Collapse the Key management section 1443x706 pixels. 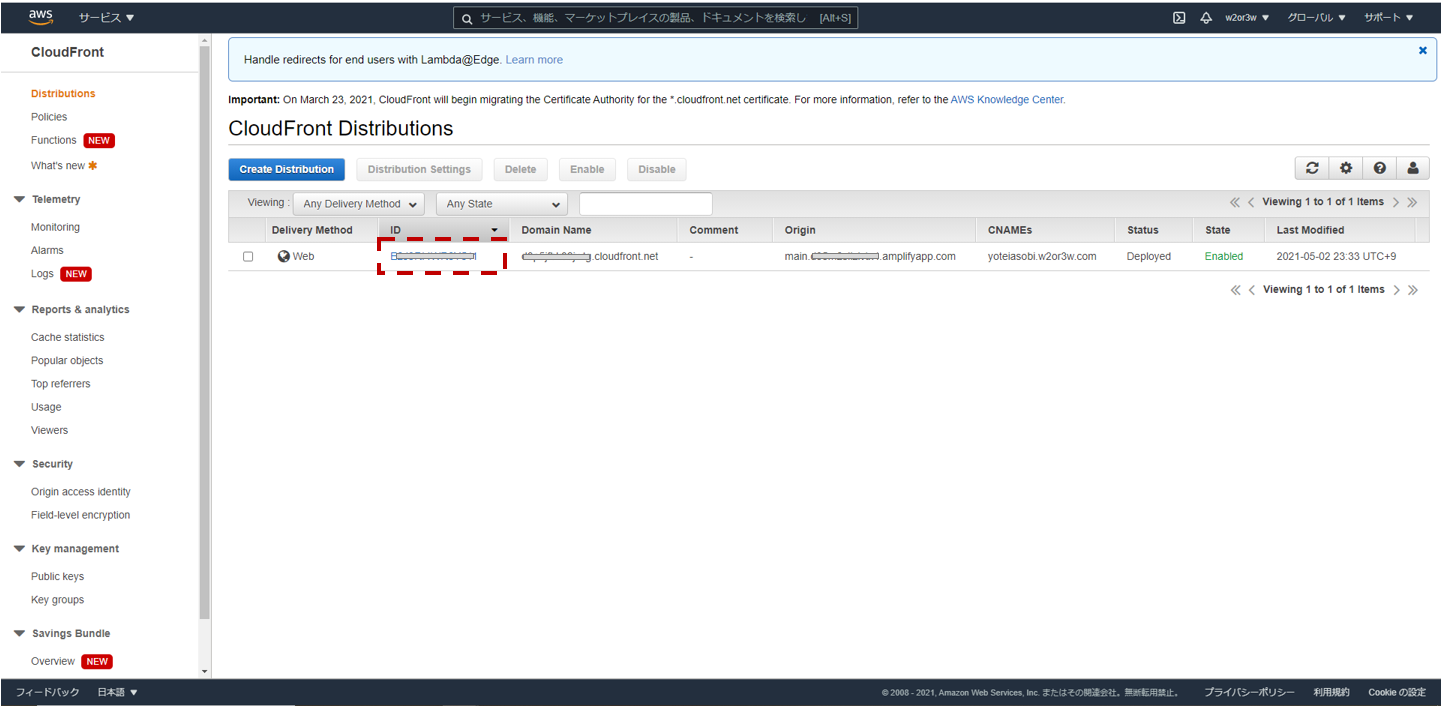(19, 549)
